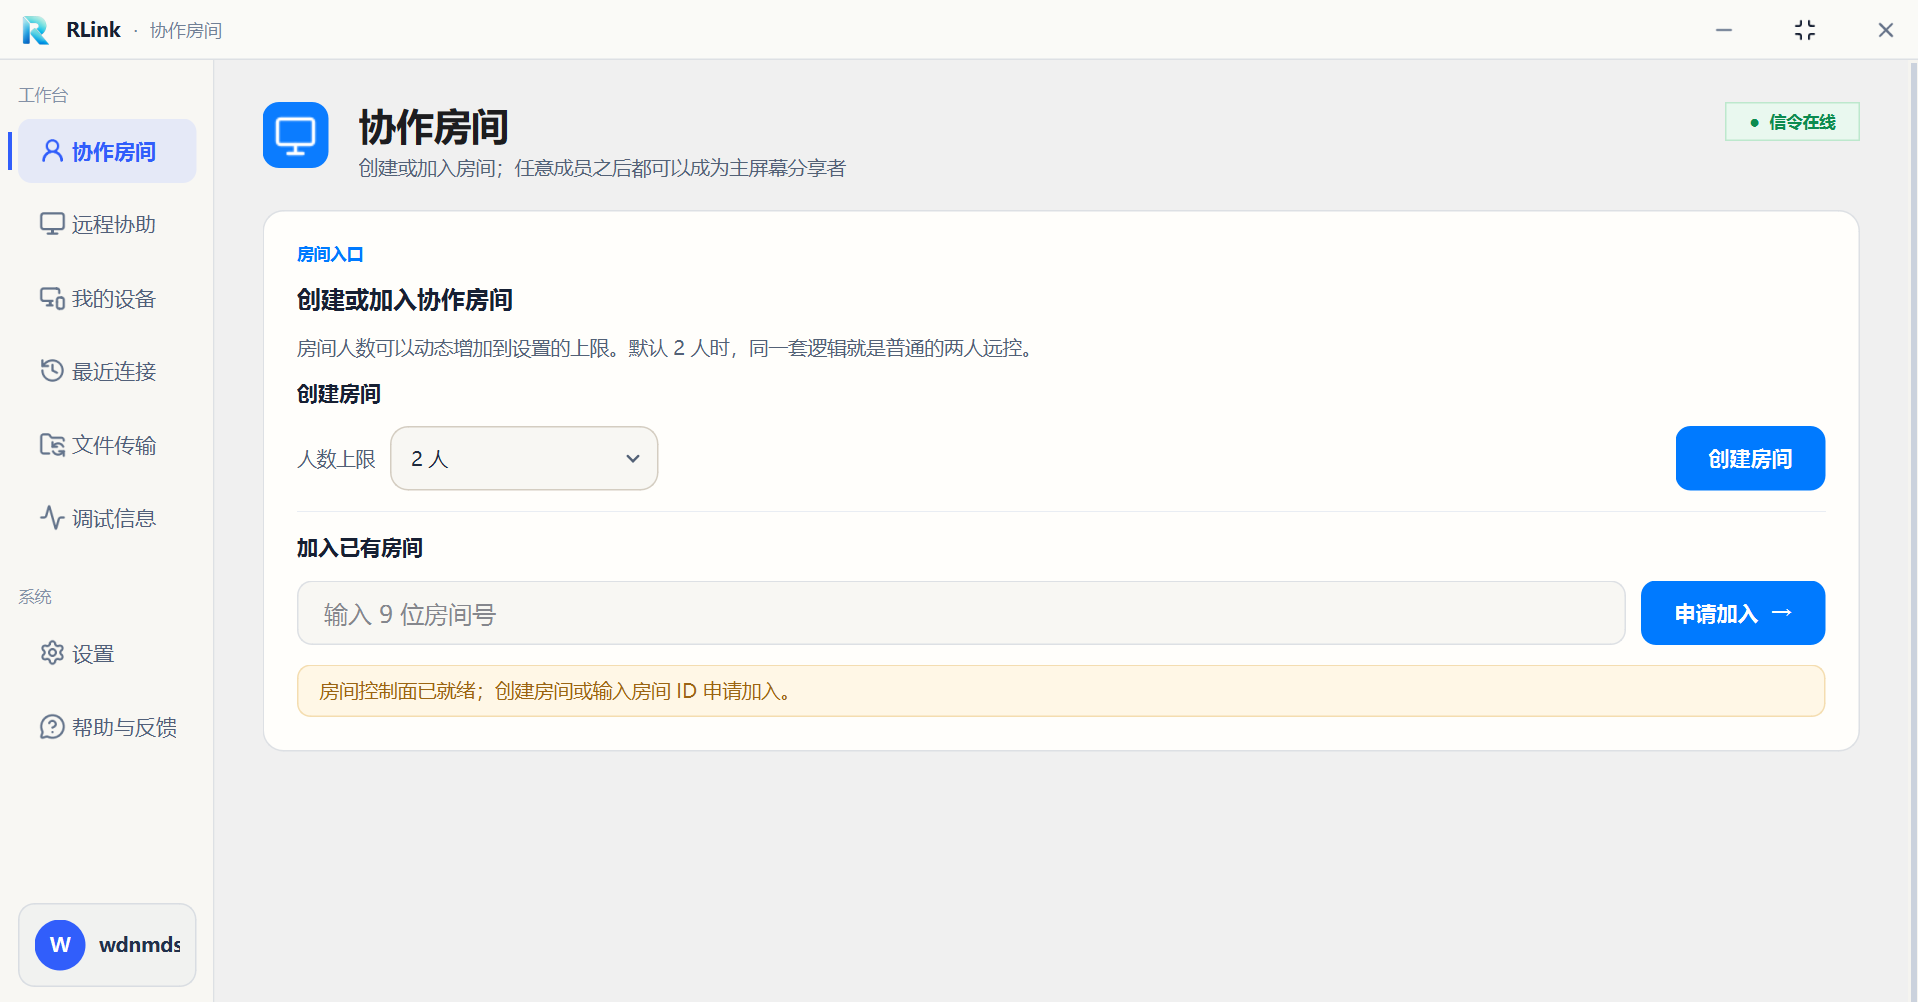Click the 申请加入 button
1918x1002 pixels.
[1733, 613]
